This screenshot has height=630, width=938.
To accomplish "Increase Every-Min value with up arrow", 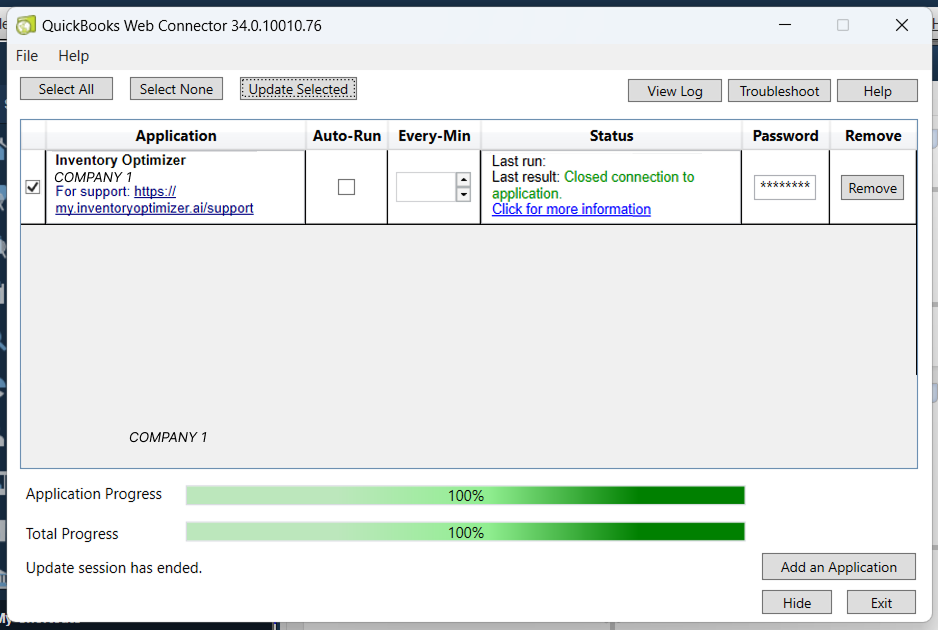I will [x=463, y=179].
